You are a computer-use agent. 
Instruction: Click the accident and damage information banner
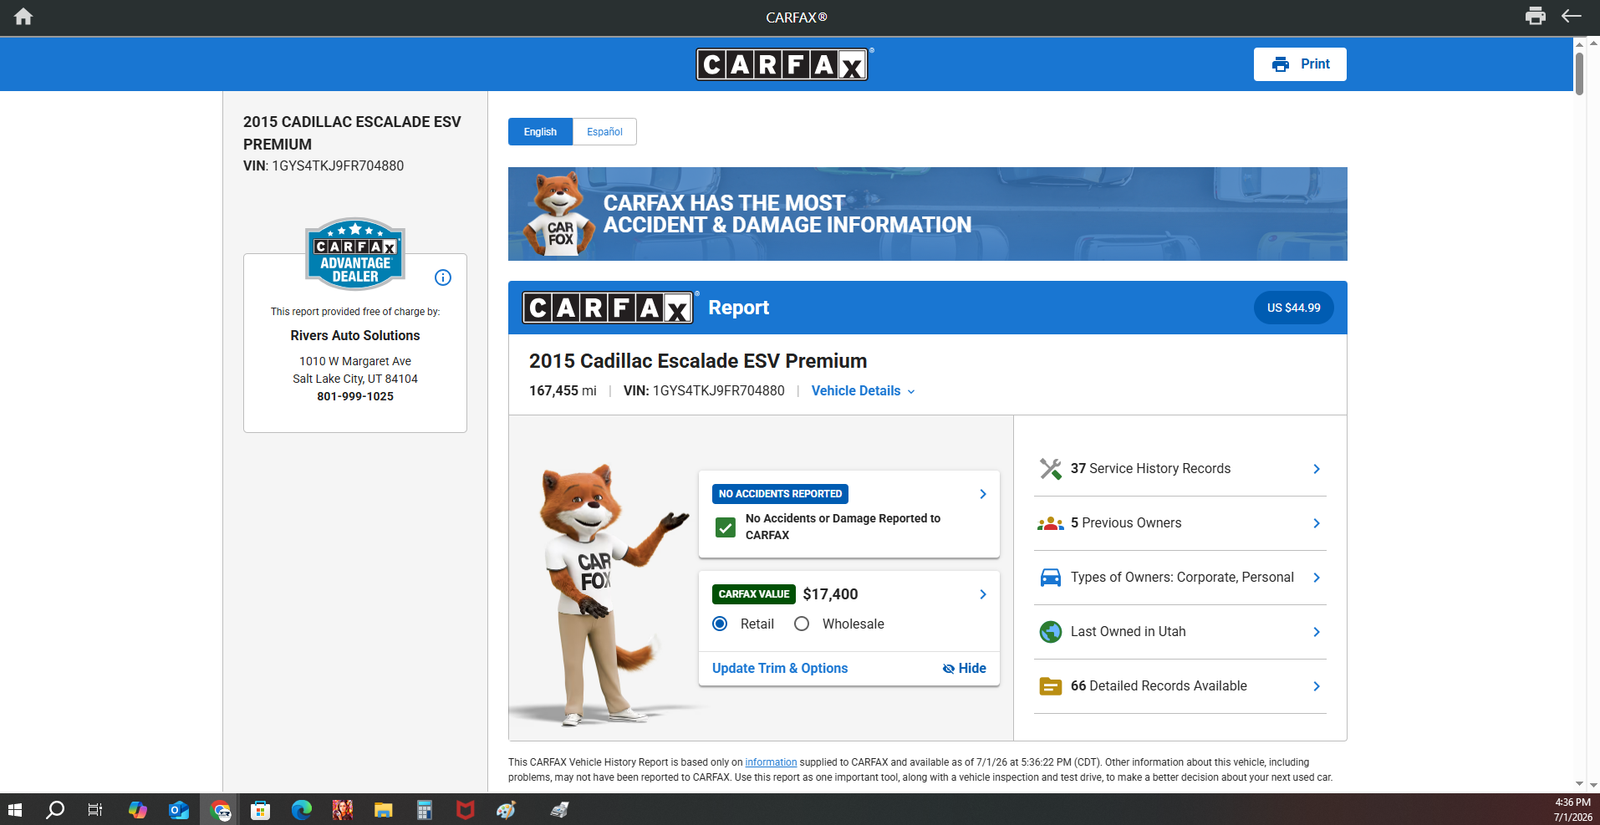(927, 214)
